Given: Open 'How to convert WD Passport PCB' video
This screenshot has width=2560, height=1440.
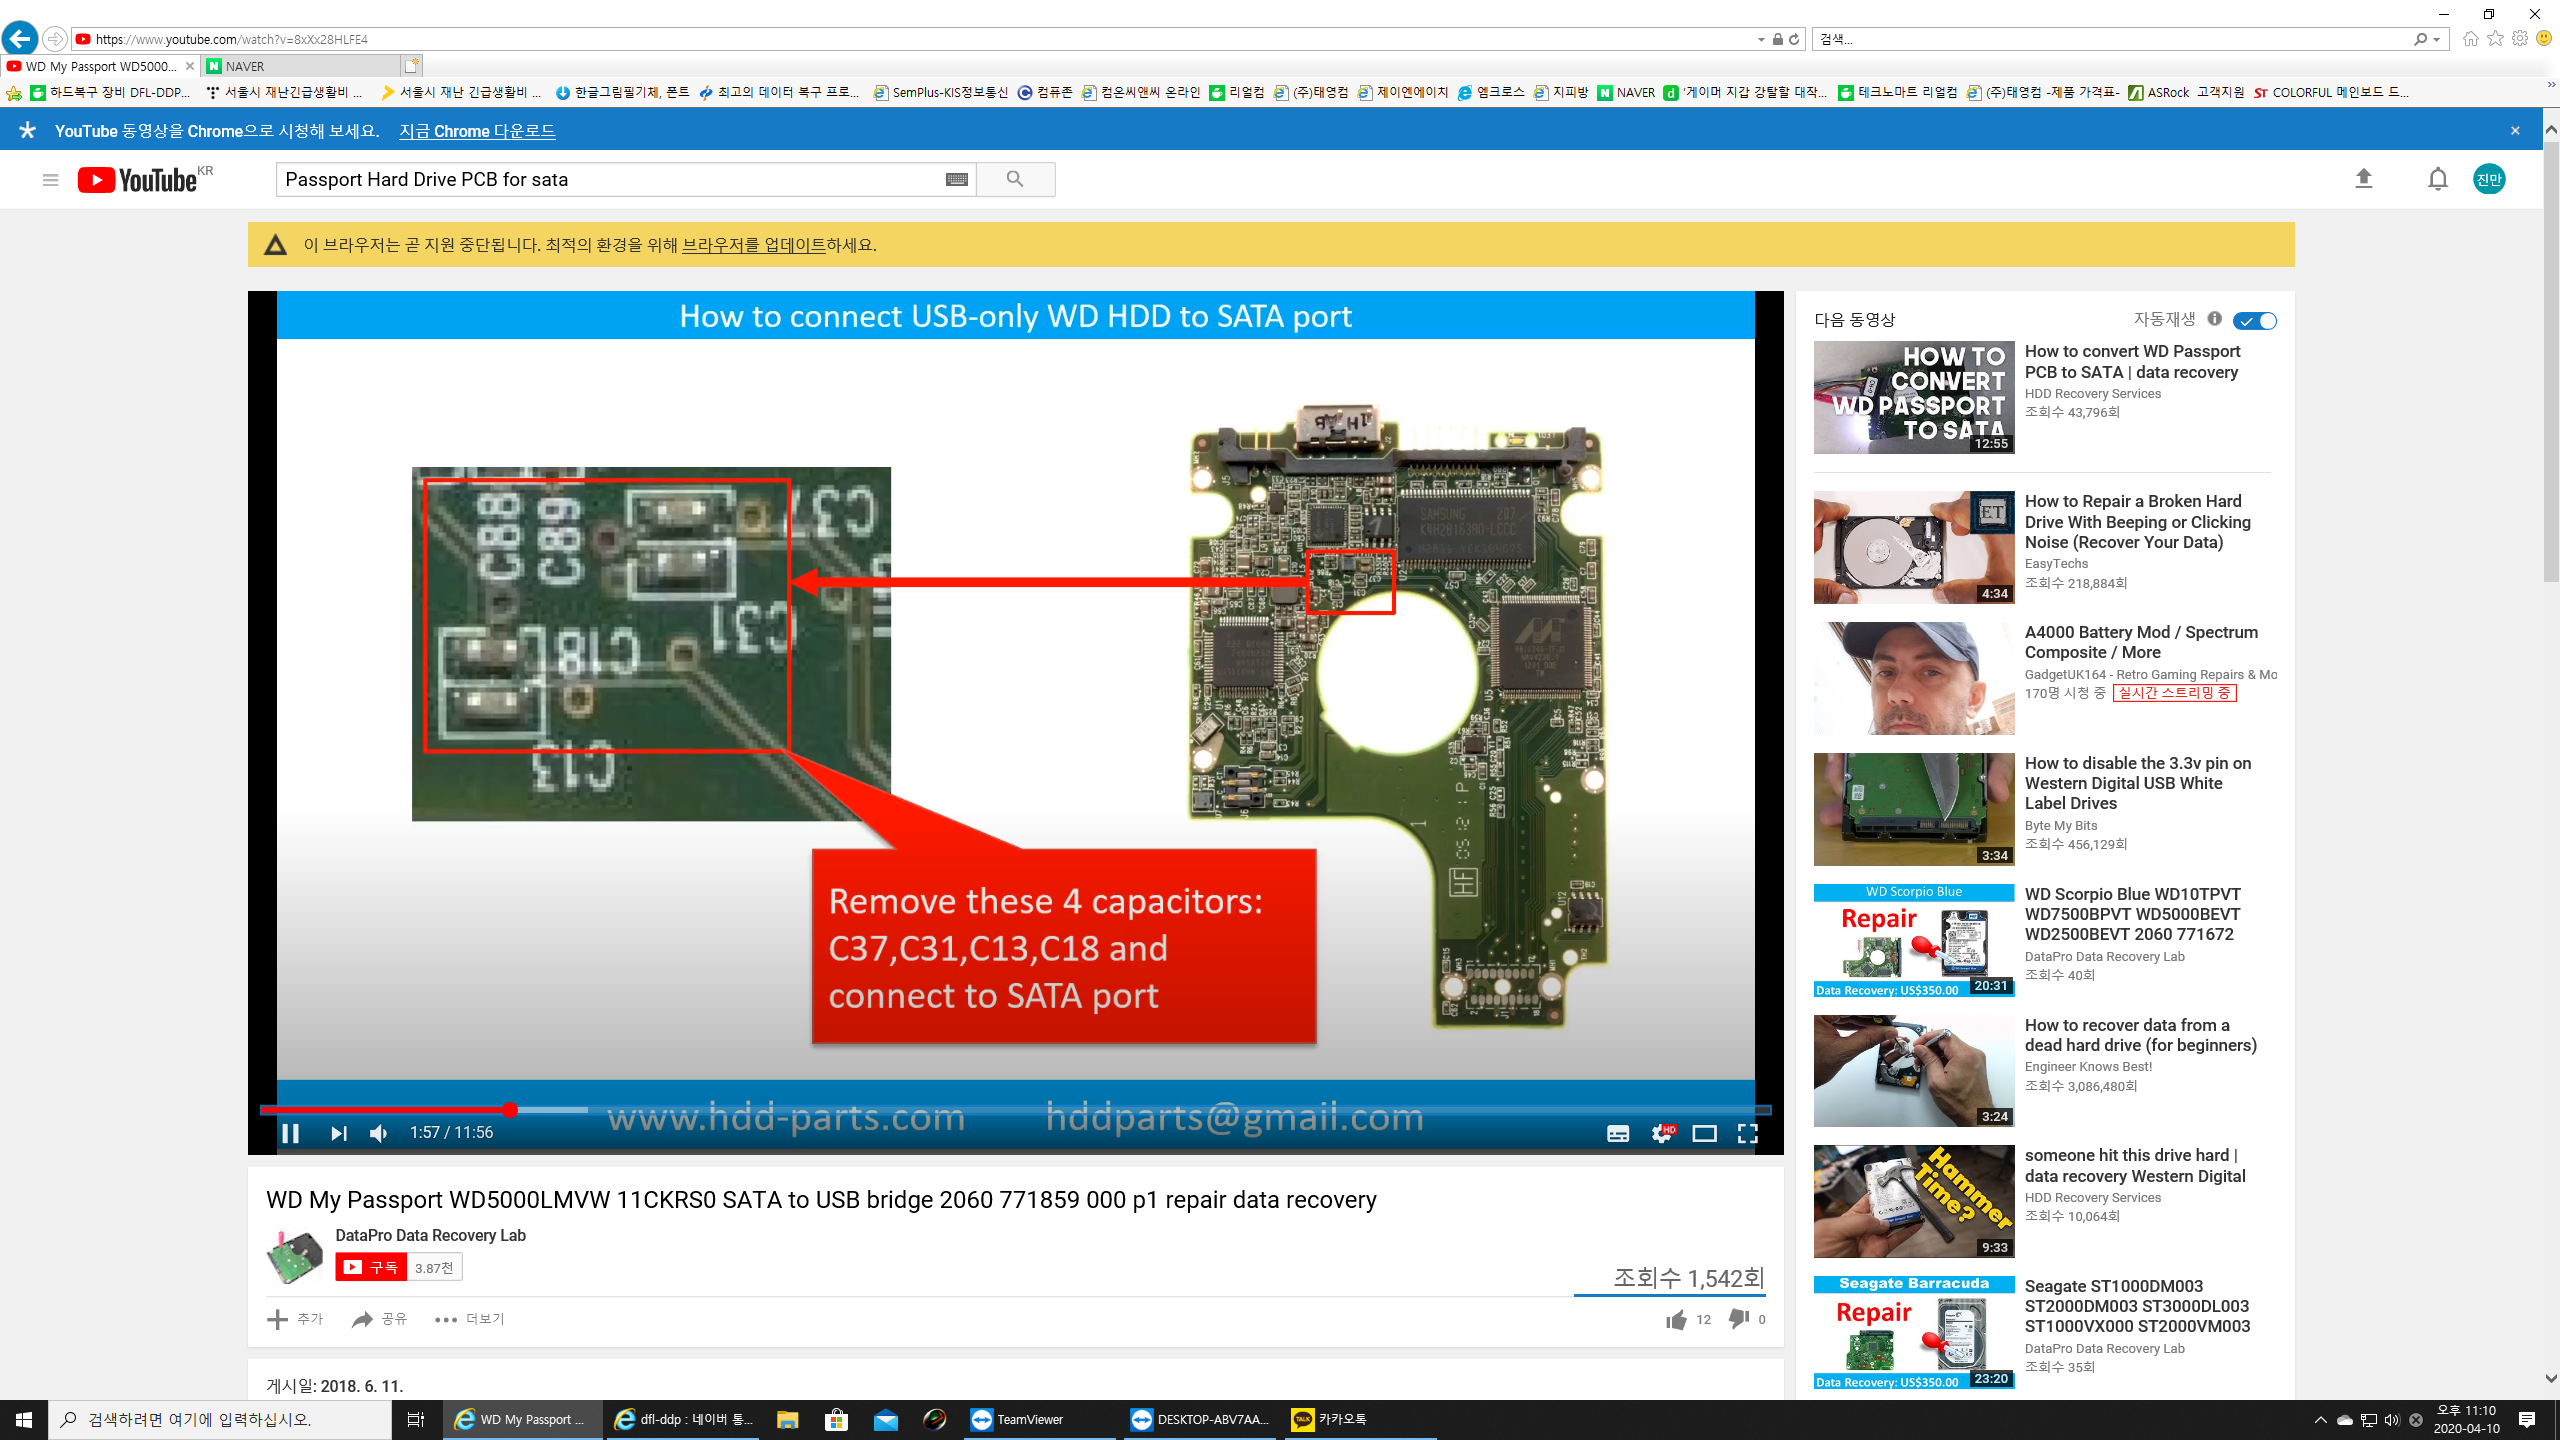Looking at the screenshot, I should [2132, 362].
